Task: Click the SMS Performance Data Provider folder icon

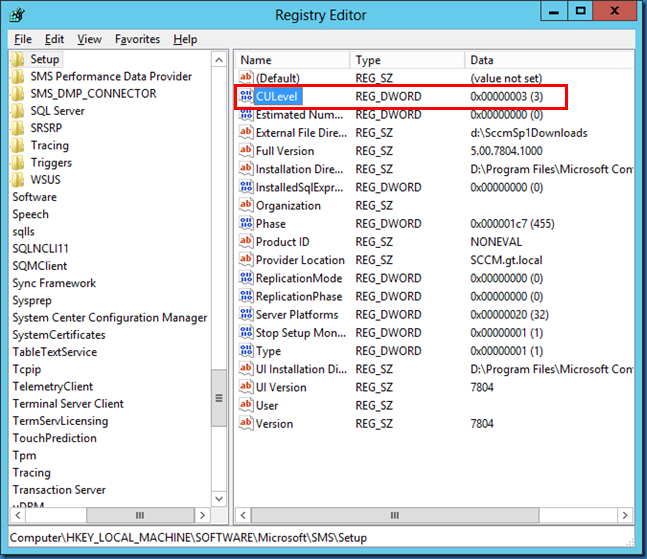Action: point(18,77)
